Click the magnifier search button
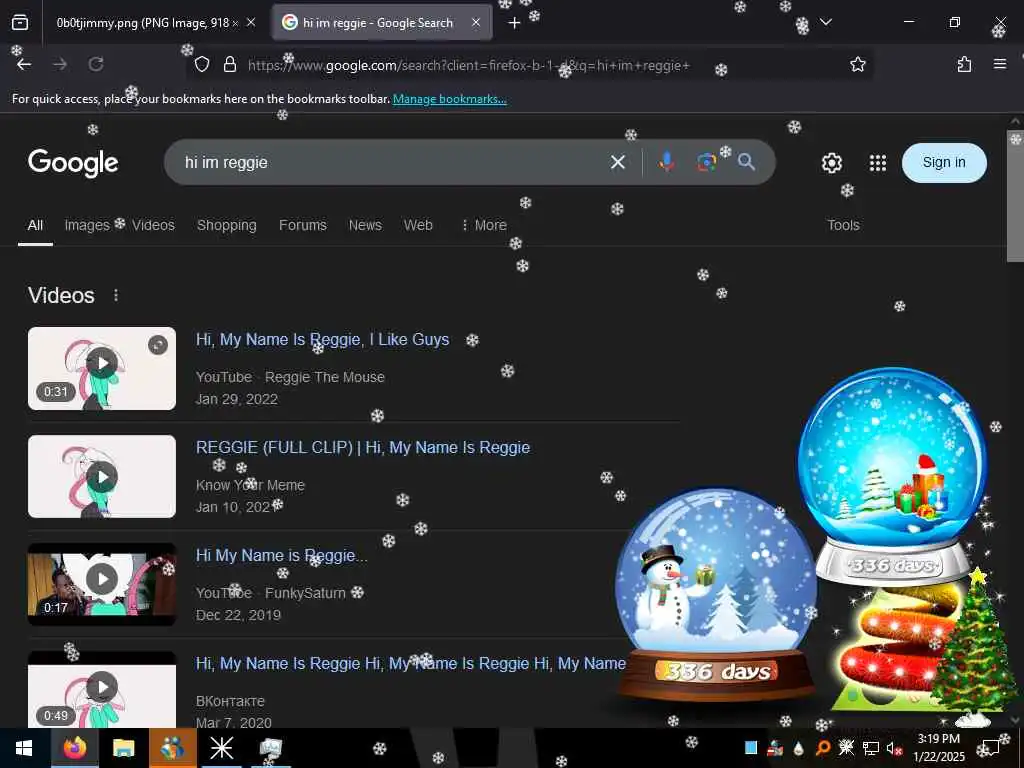1024x768 pixels. pos(746,162)
